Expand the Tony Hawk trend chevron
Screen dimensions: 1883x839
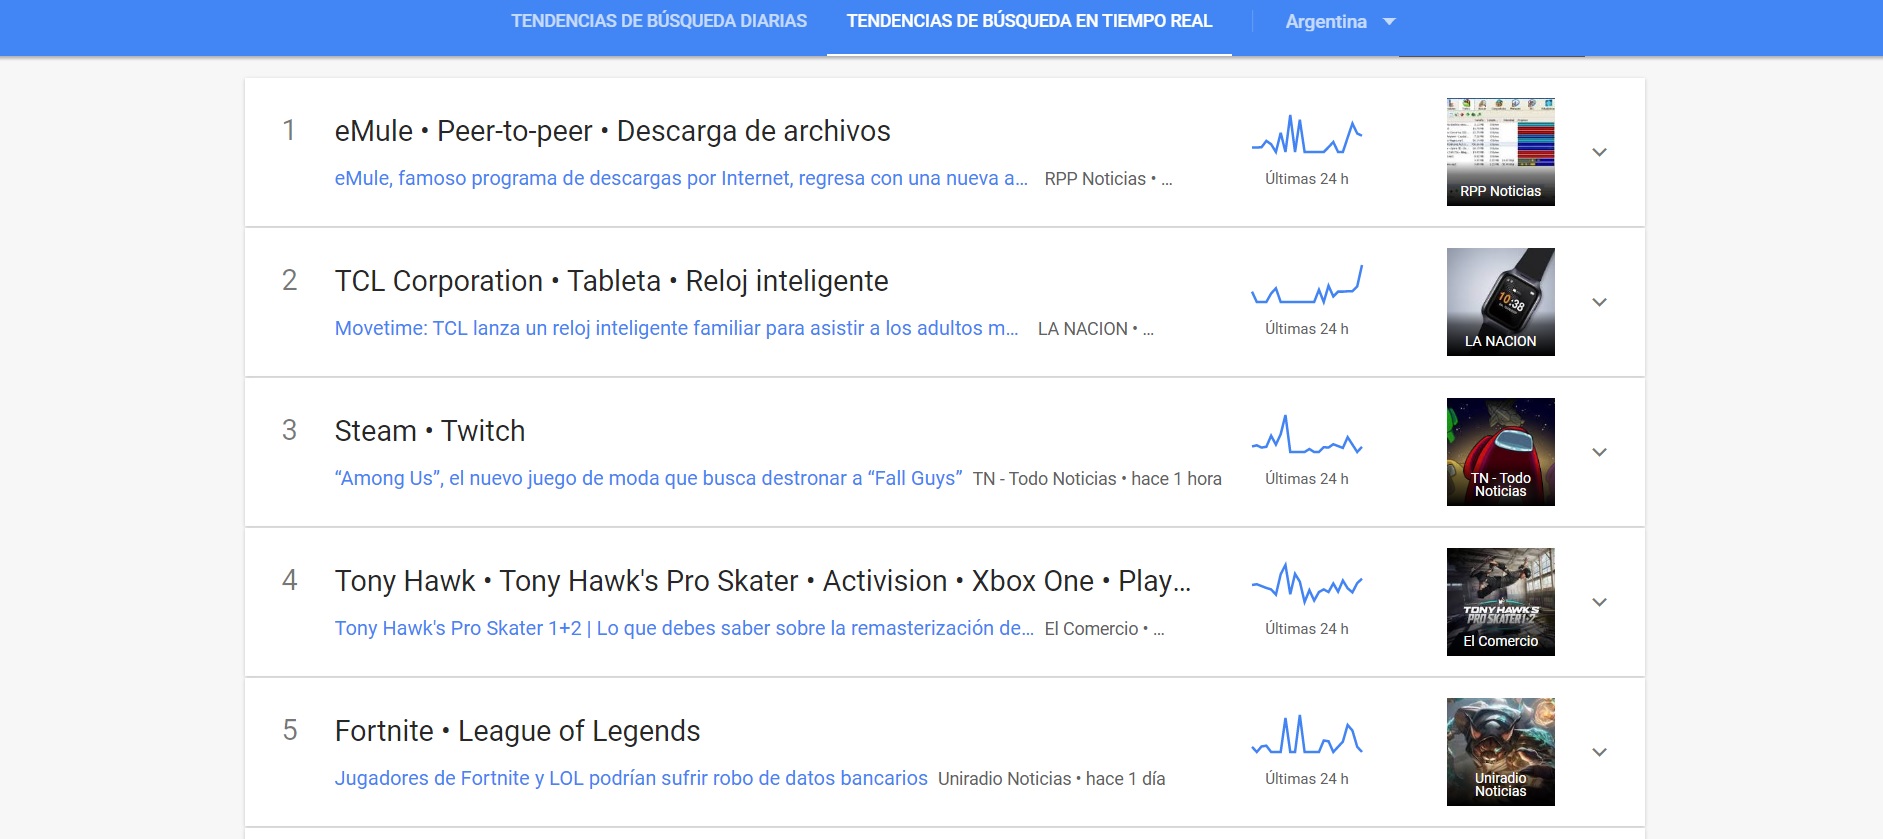1599,602
